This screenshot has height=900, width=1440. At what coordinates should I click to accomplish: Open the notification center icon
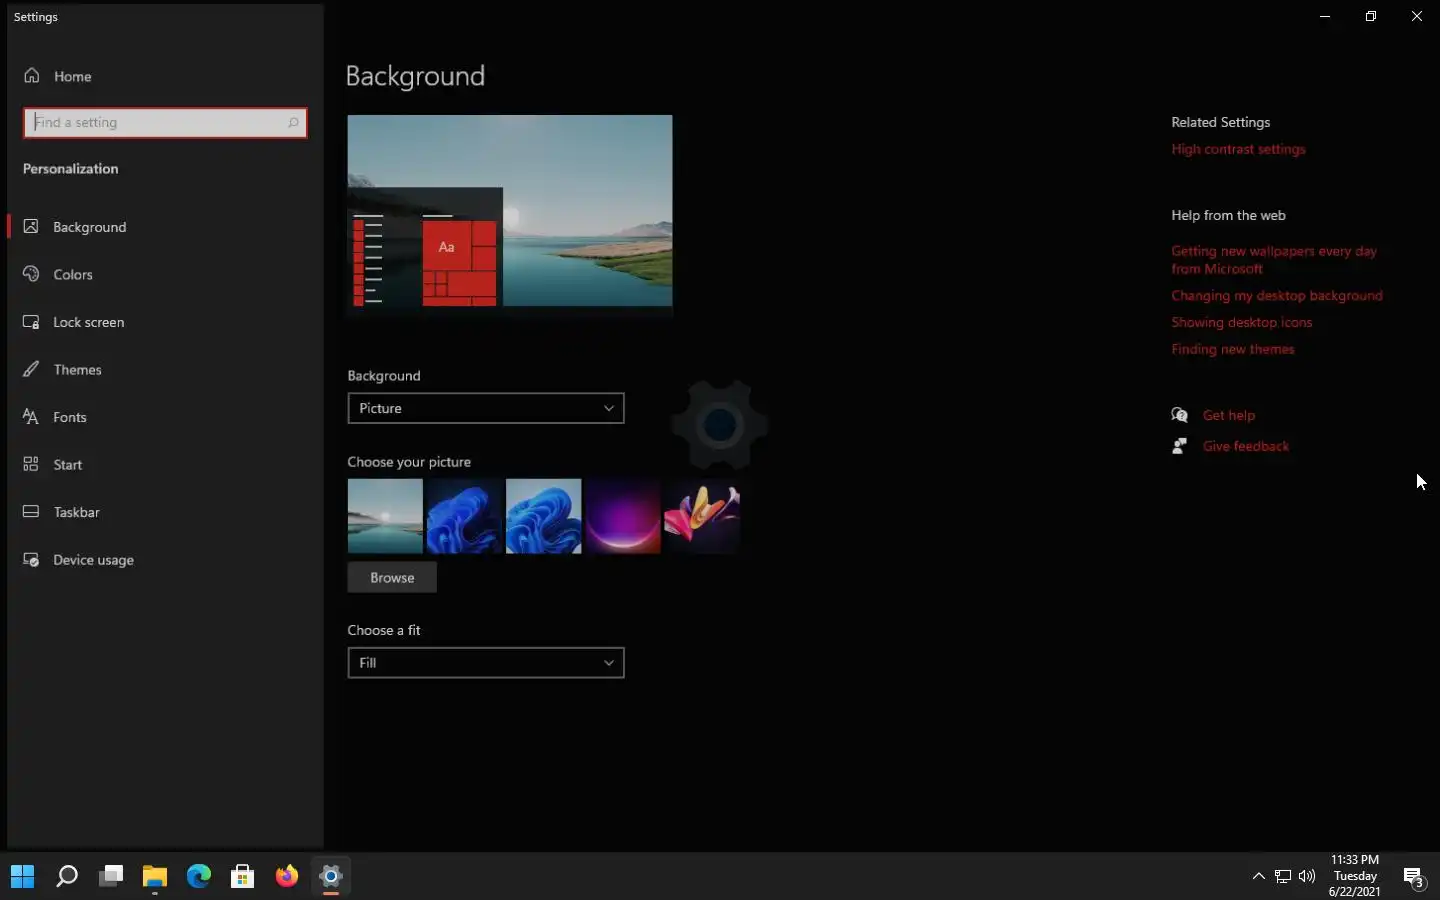1414,878
